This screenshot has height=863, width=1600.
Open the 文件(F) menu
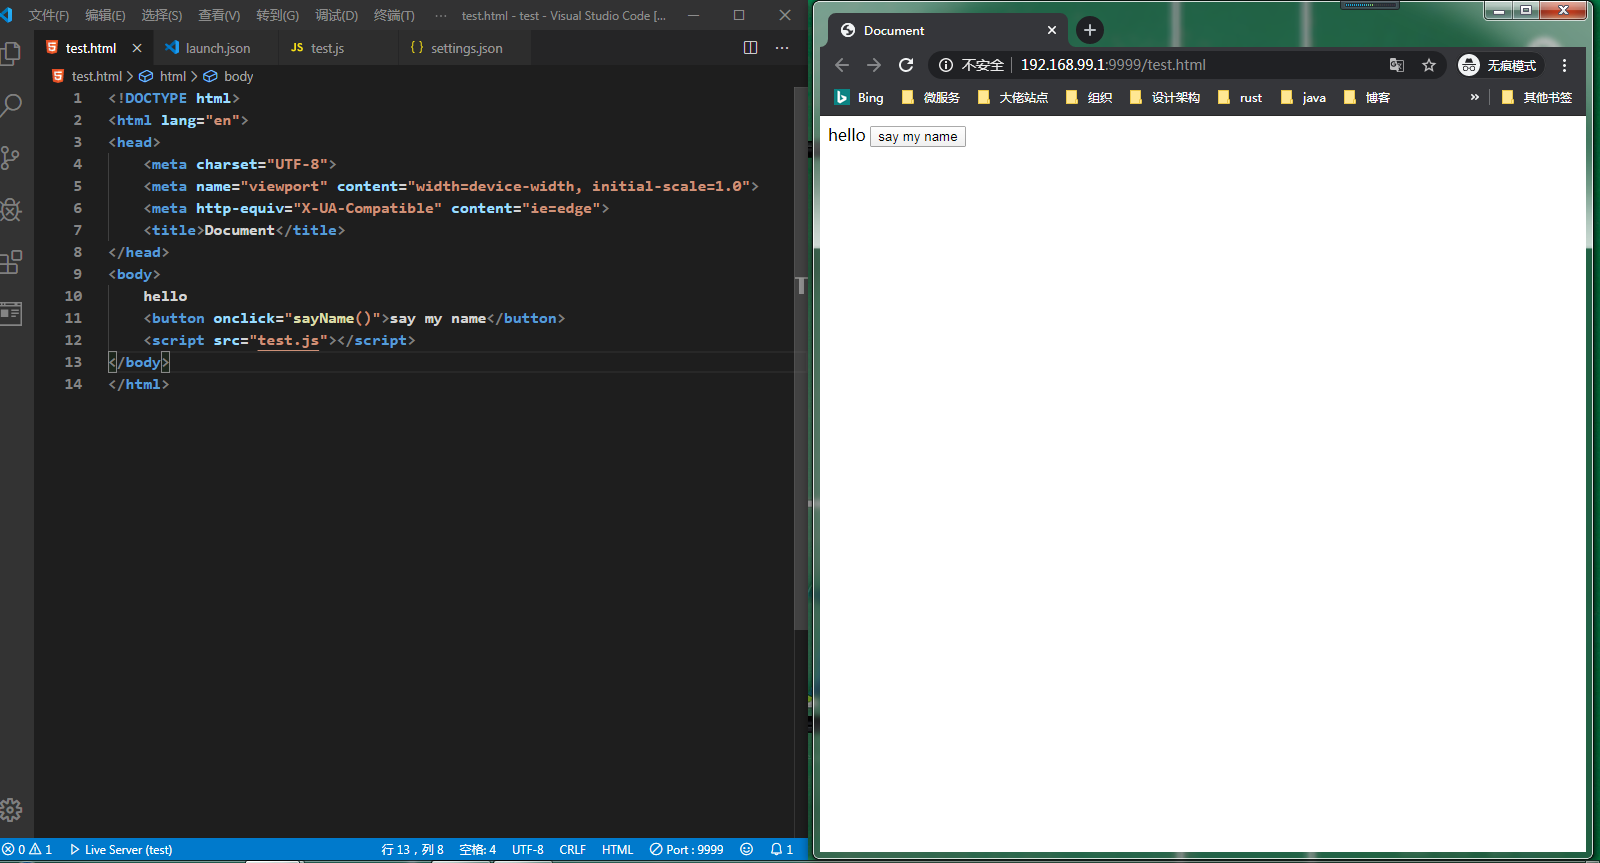[x=49, y=15]
